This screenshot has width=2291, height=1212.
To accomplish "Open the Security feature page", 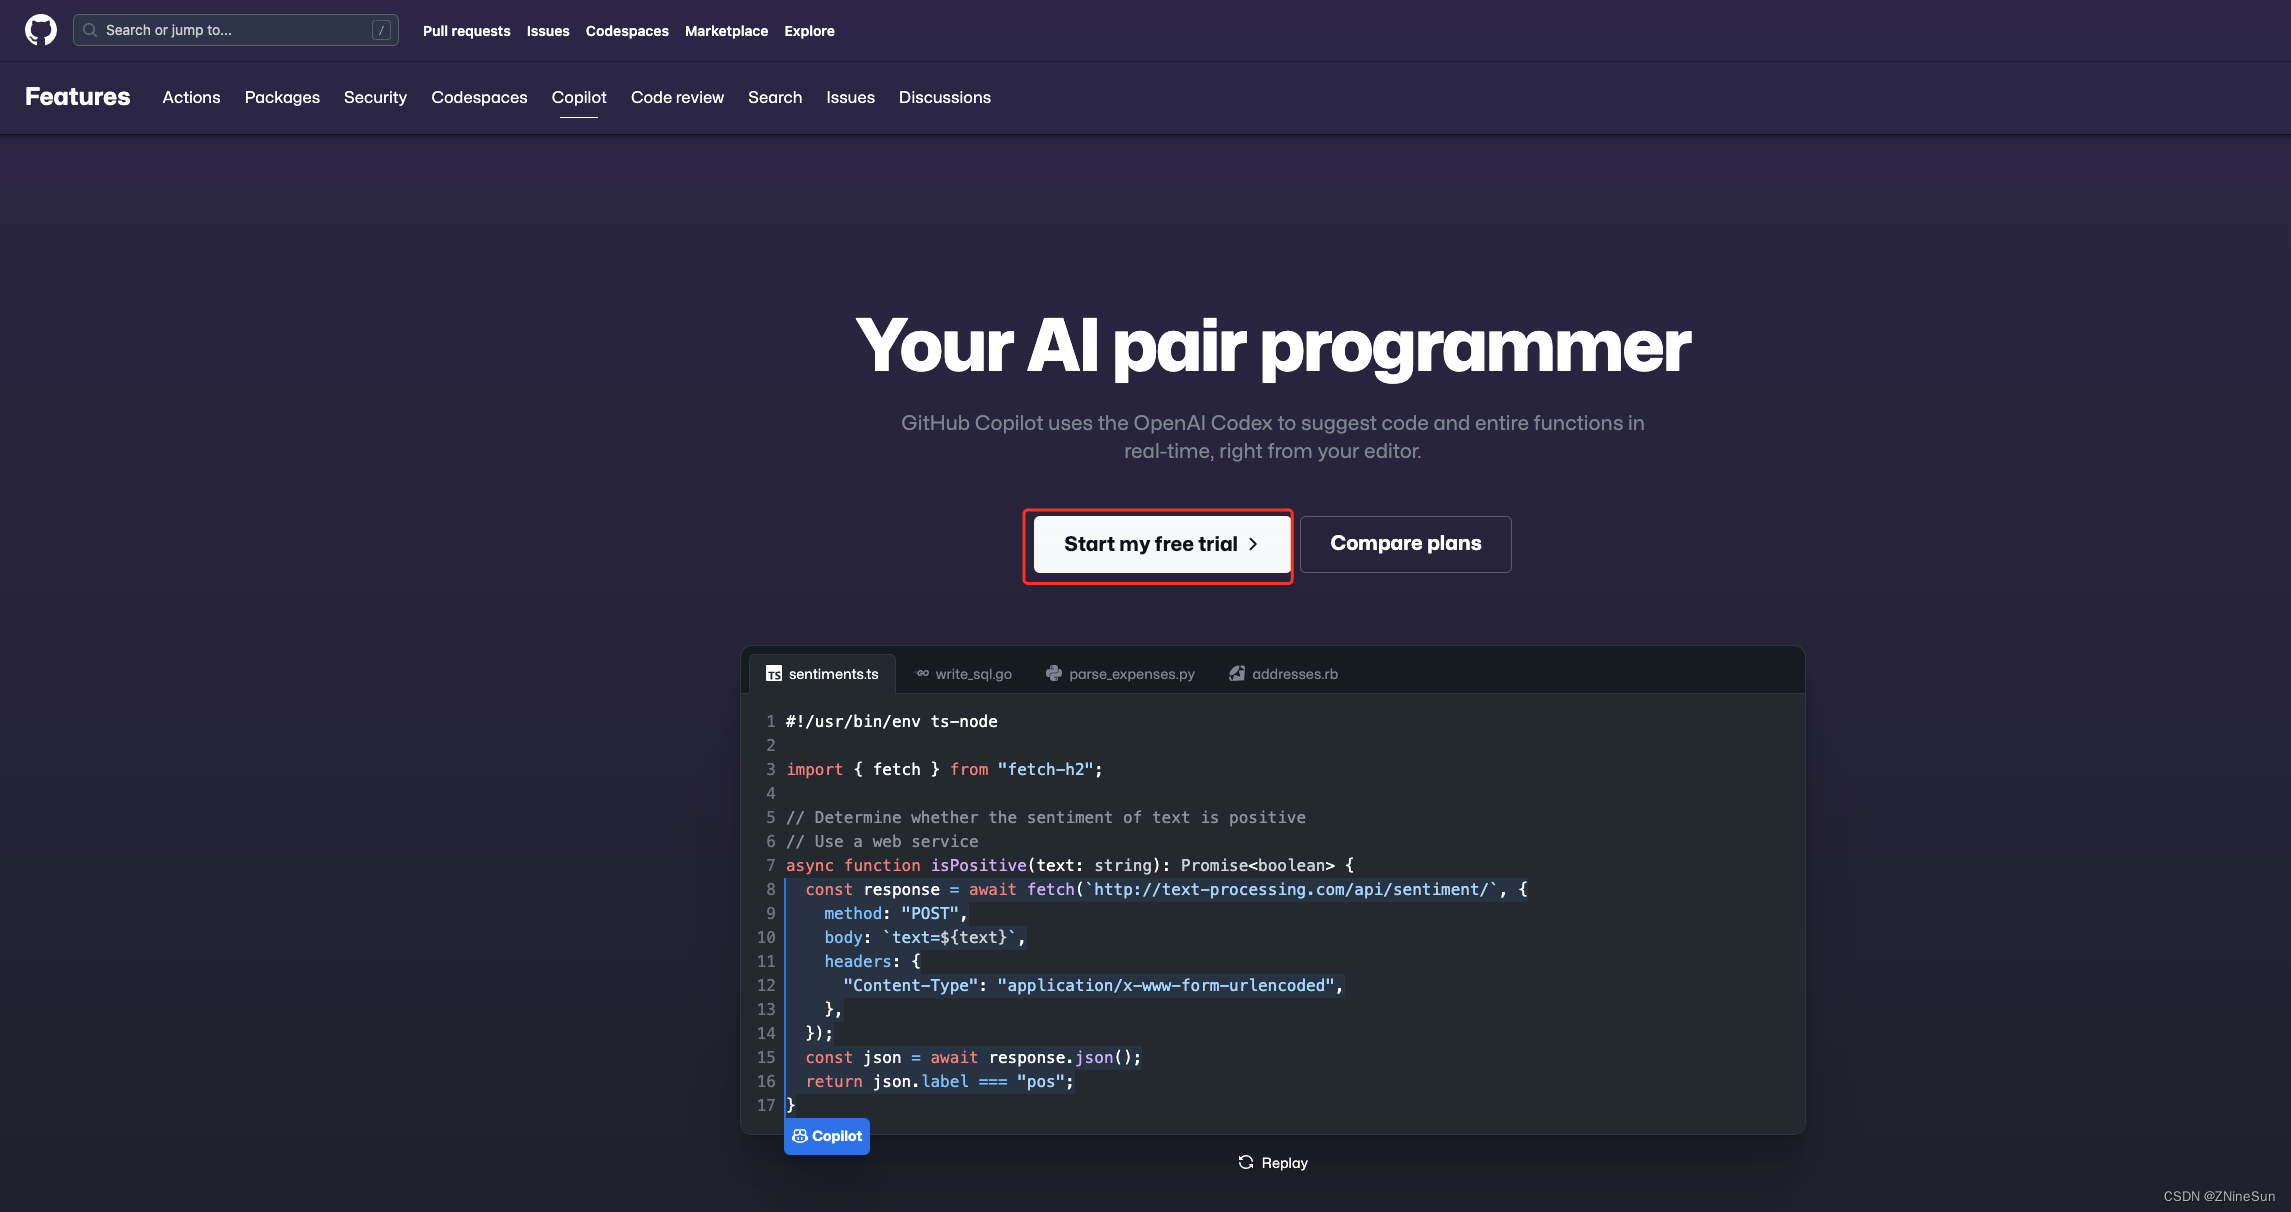I will pyautogui.click(x=375, y=97).
